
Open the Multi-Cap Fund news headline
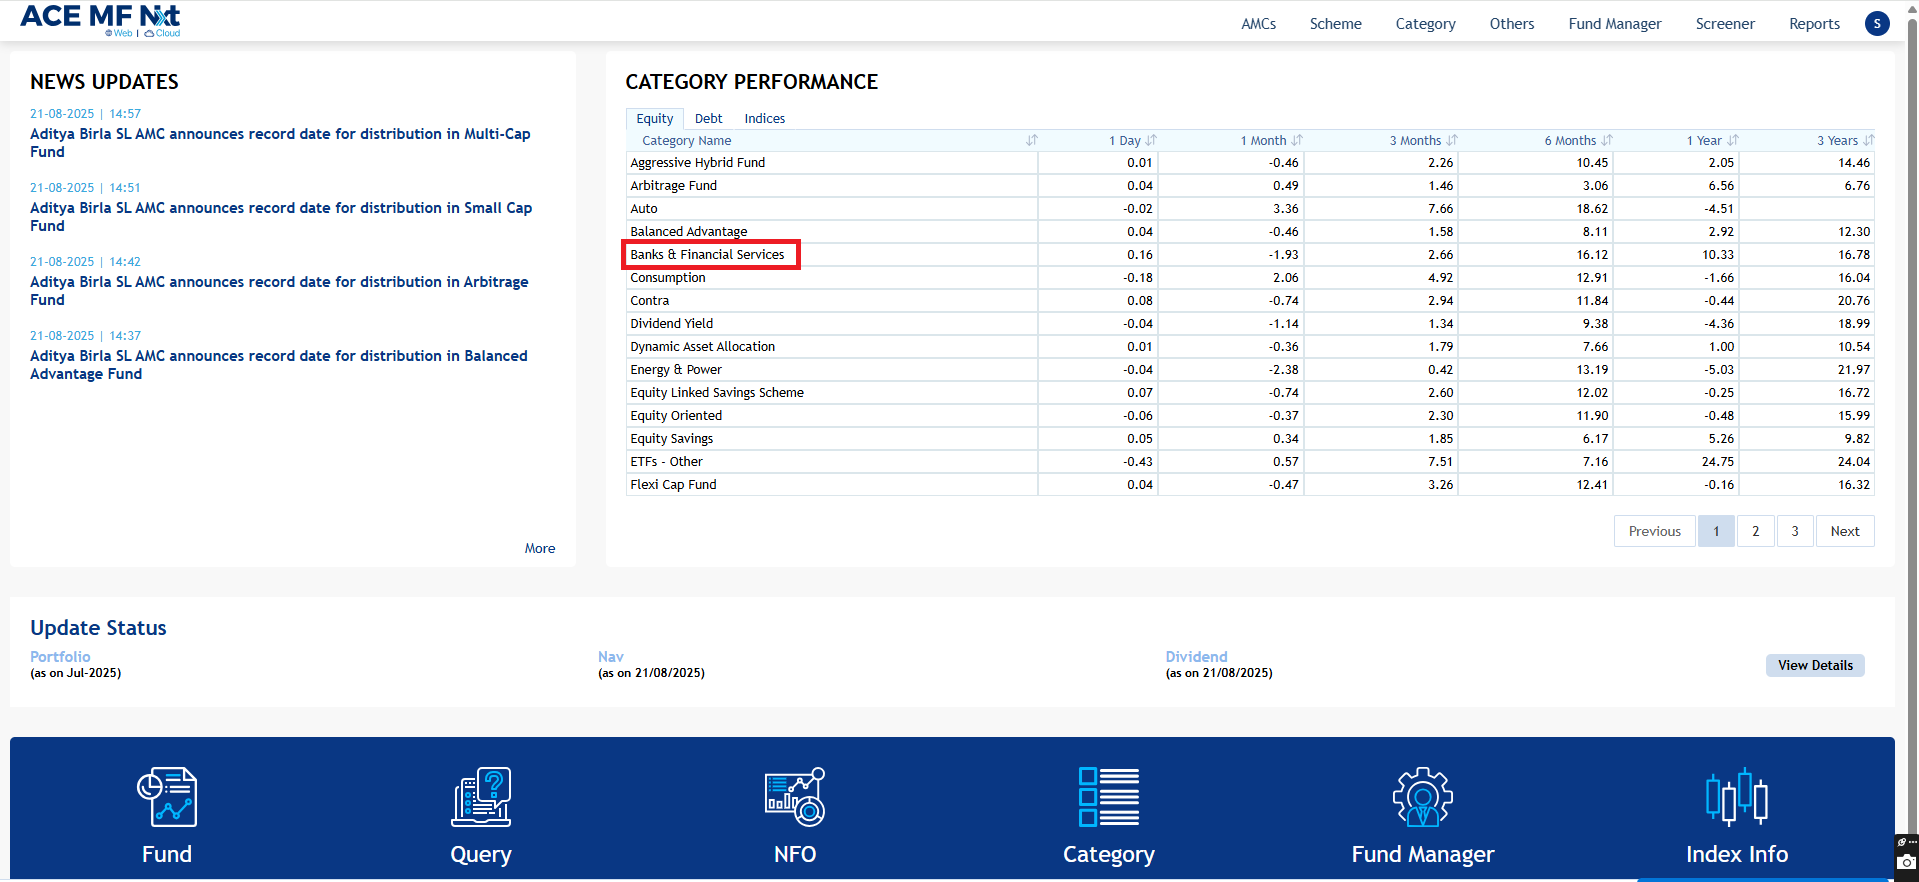pyautogui.click(x=280, y=143)
